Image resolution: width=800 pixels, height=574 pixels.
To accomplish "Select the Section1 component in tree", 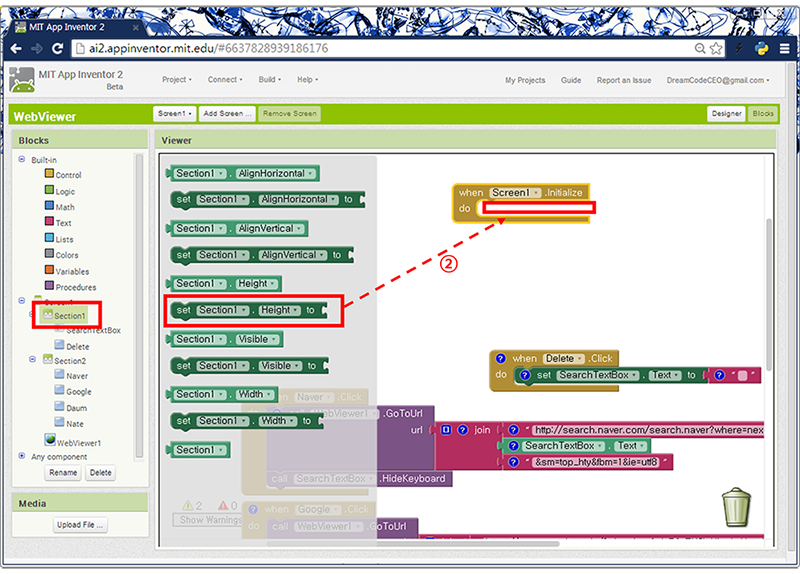I will tap(64, 315).
